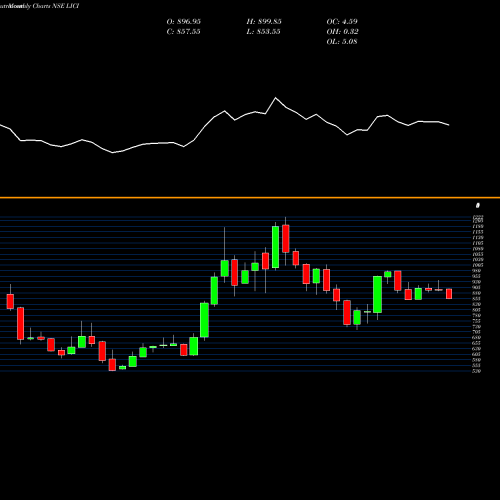This screenshot has width=500, height=500.
Task: Click the 1055 price axis label
Action: coord(477,254)
